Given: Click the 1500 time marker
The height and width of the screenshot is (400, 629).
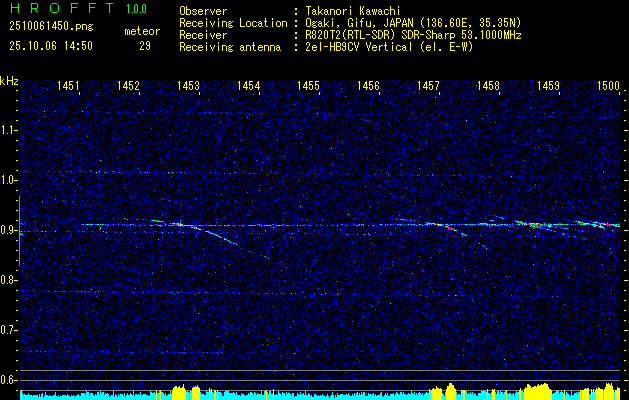Looking at the screenshot, I should (609, 85).
